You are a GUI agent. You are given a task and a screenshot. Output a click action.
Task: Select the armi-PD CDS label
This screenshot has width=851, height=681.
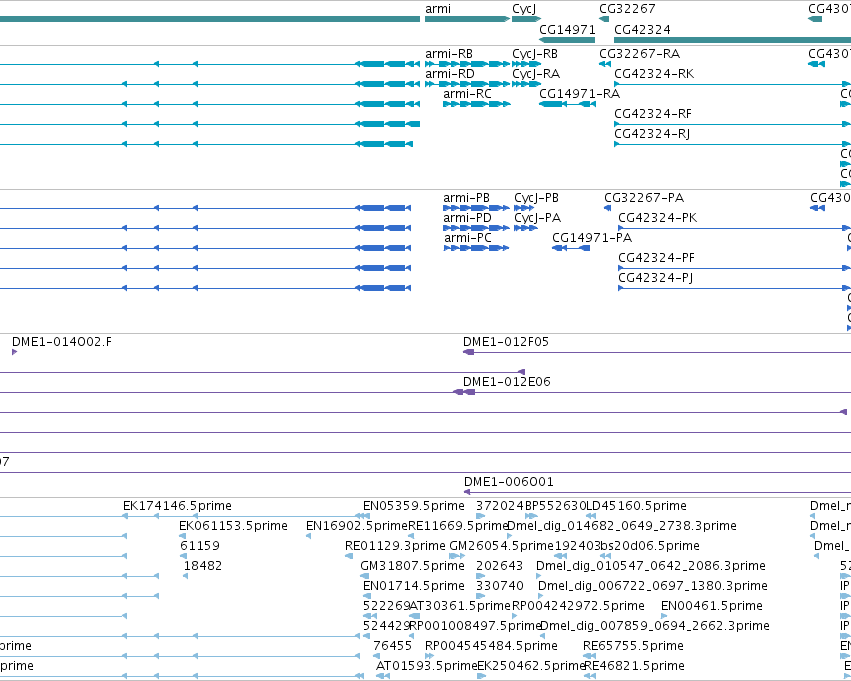pyautogui.click(x=467, y=219)
